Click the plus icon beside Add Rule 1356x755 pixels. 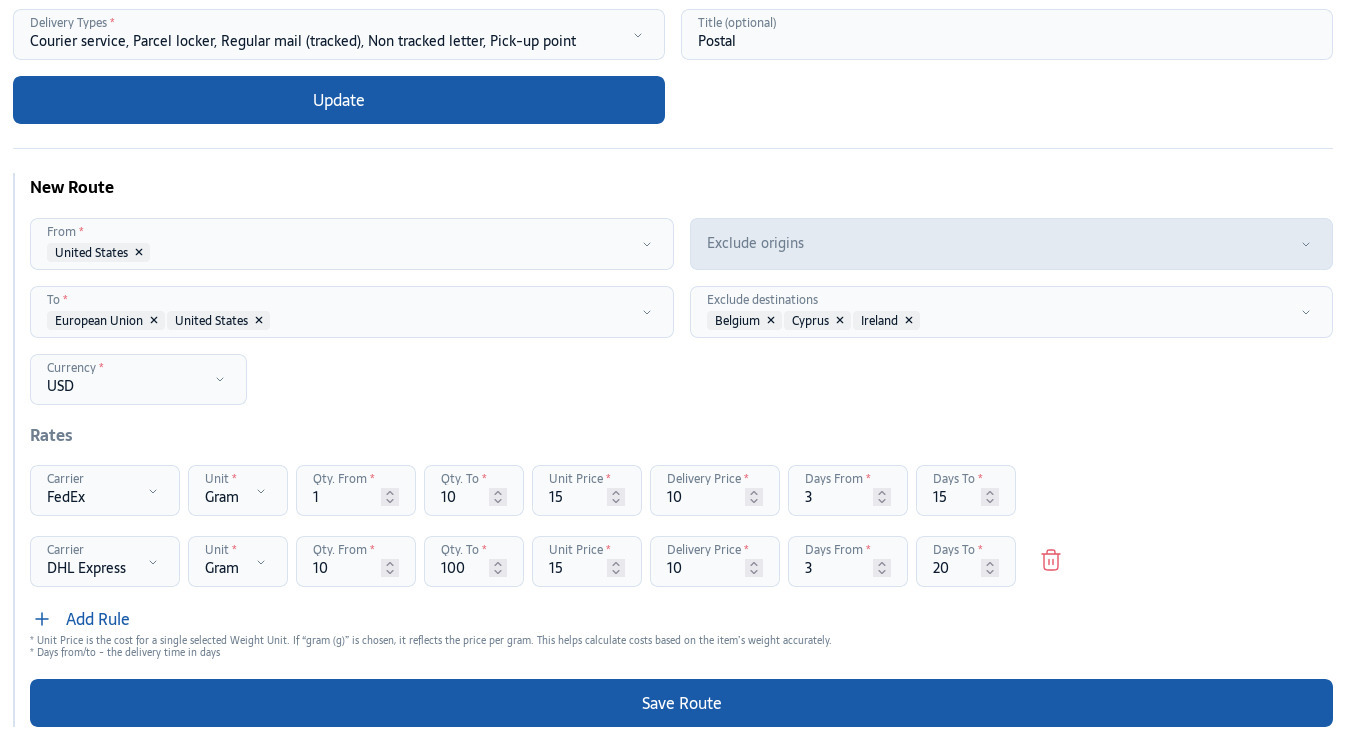[x=42, y=620]
